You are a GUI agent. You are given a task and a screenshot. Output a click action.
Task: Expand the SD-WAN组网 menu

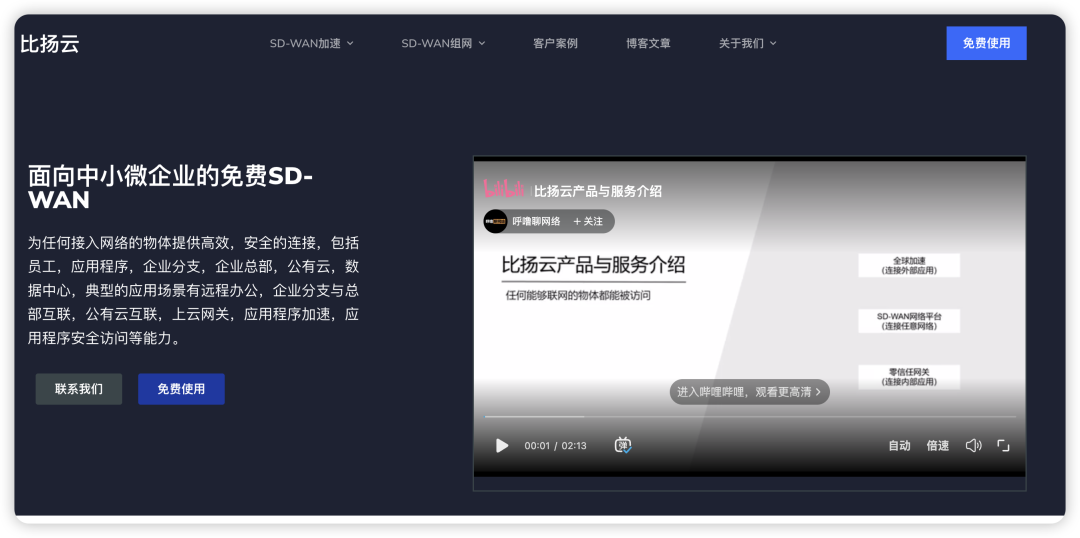coord(444,43)
